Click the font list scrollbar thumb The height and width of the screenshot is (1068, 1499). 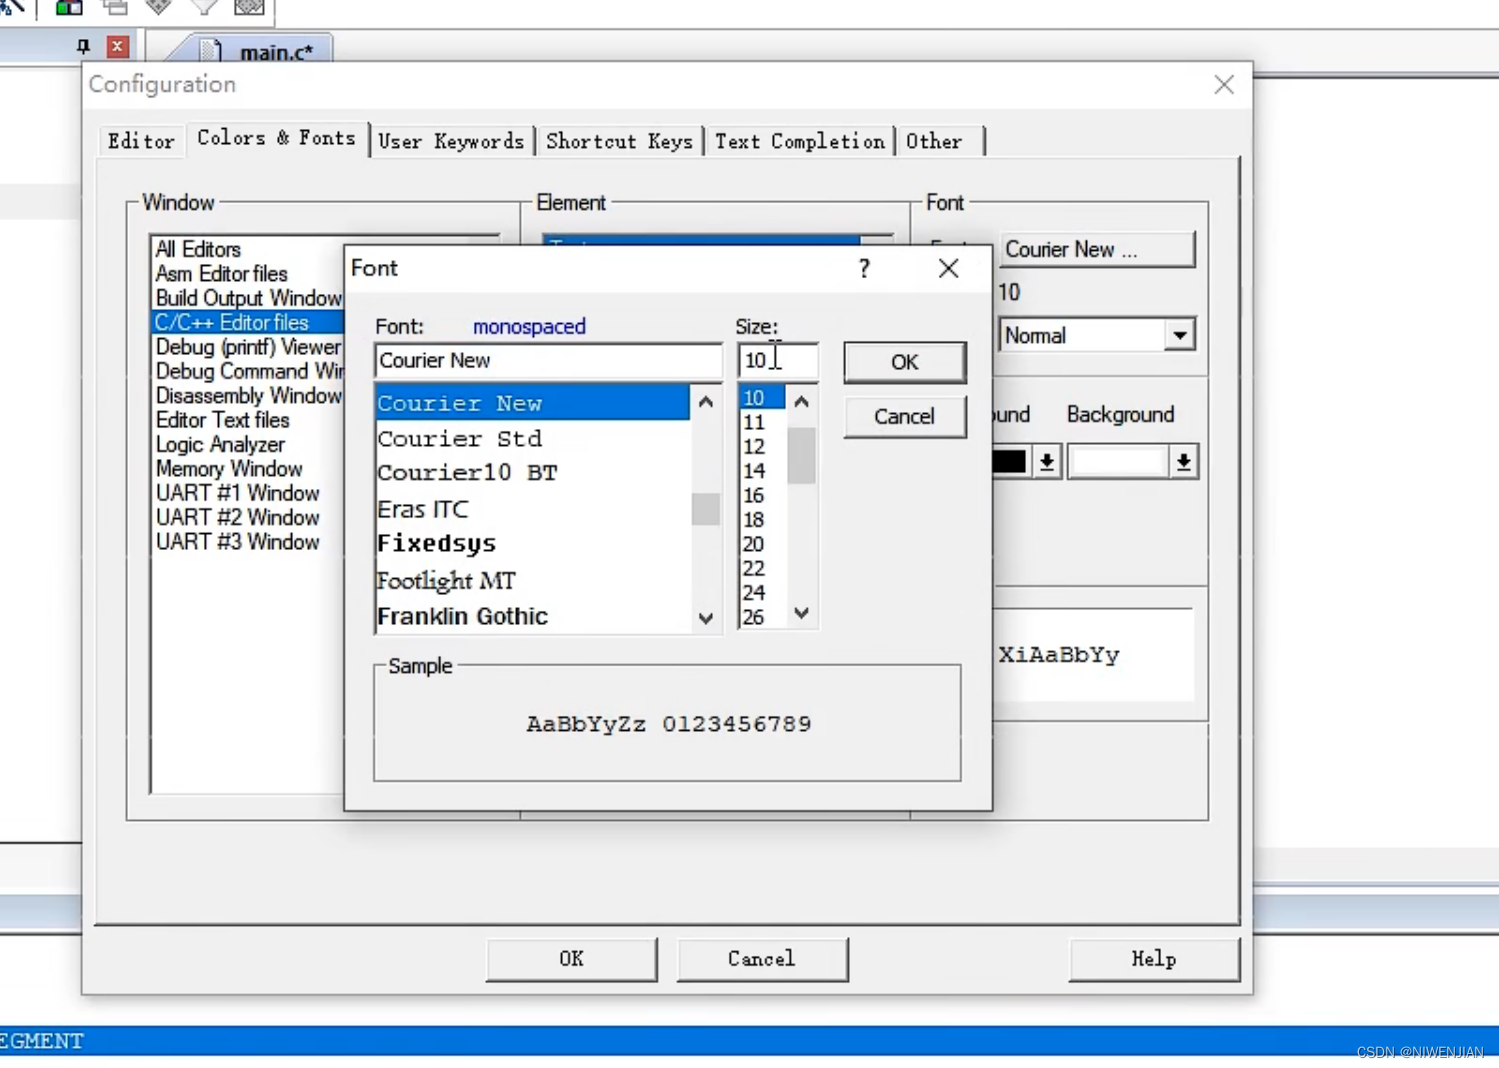point(706,509)
